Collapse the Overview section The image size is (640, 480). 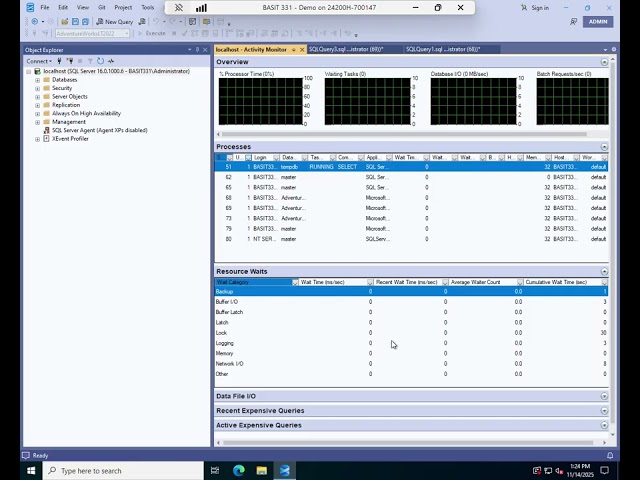click(x=604, y=62)
